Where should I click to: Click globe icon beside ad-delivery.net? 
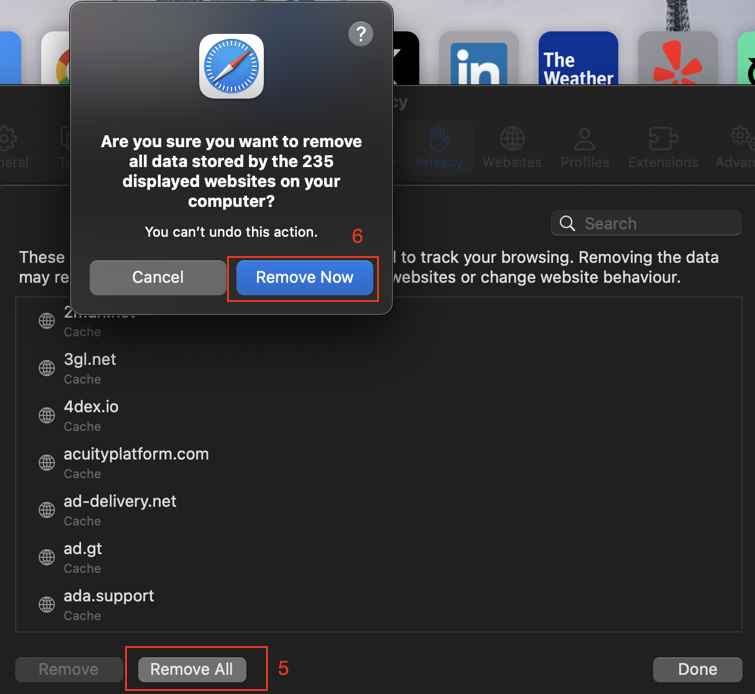click(47, 510)
